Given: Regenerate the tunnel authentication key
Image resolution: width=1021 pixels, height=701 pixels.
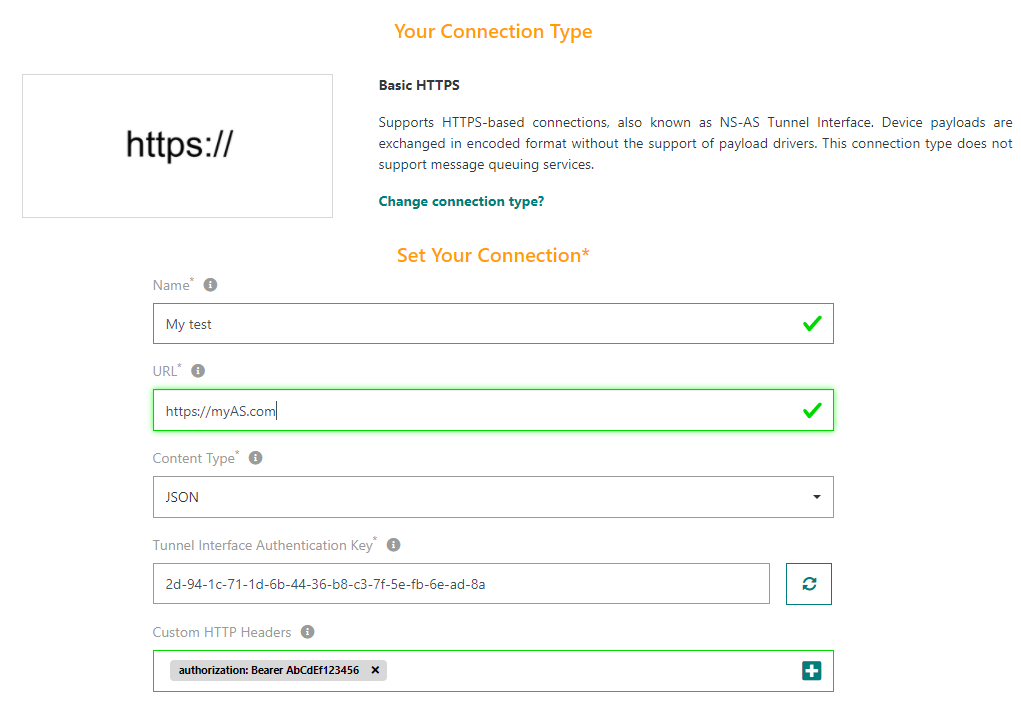Looking at the screenshot, I should [809, 584].
